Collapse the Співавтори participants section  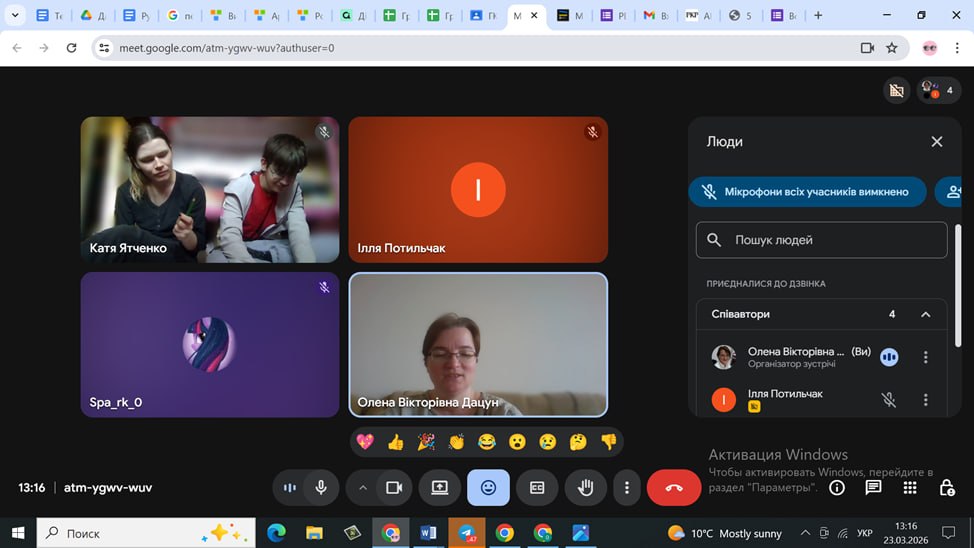(925, 314)
